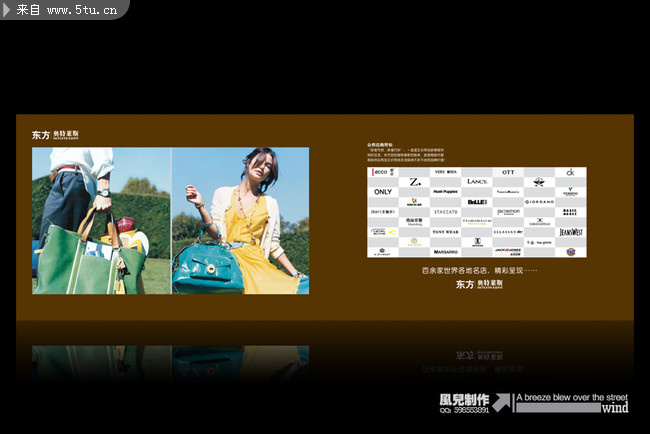650x434 pixels.
Task: Select the VERO MODA logo tile
Action: [x=446, y=172]
